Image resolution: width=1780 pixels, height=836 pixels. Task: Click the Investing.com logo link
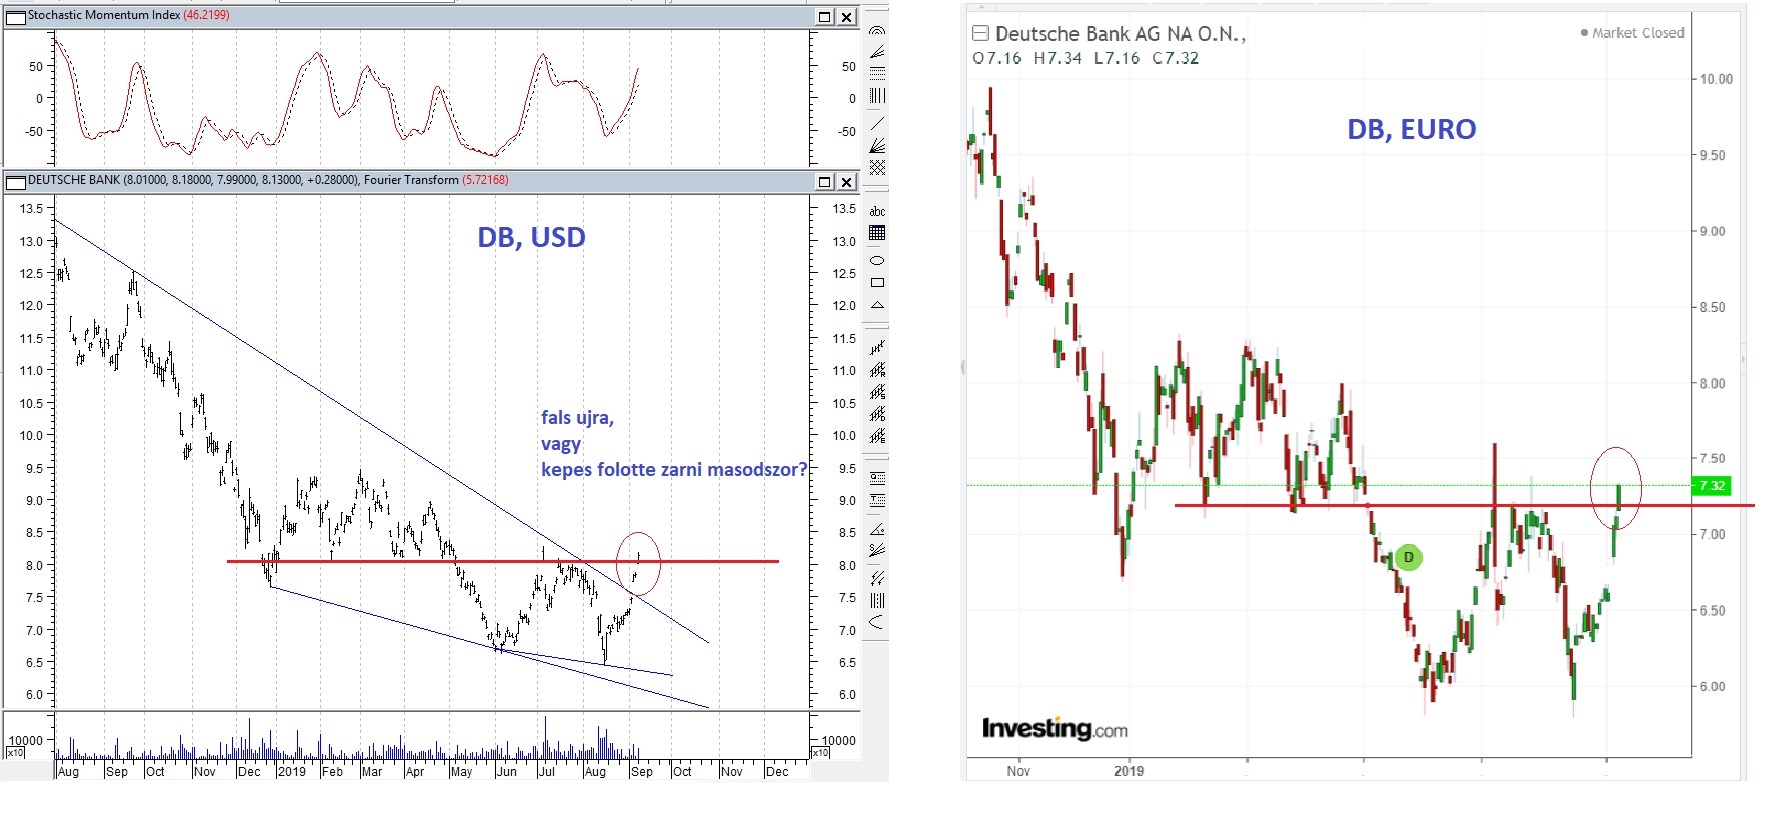(x=1054, y=729)
